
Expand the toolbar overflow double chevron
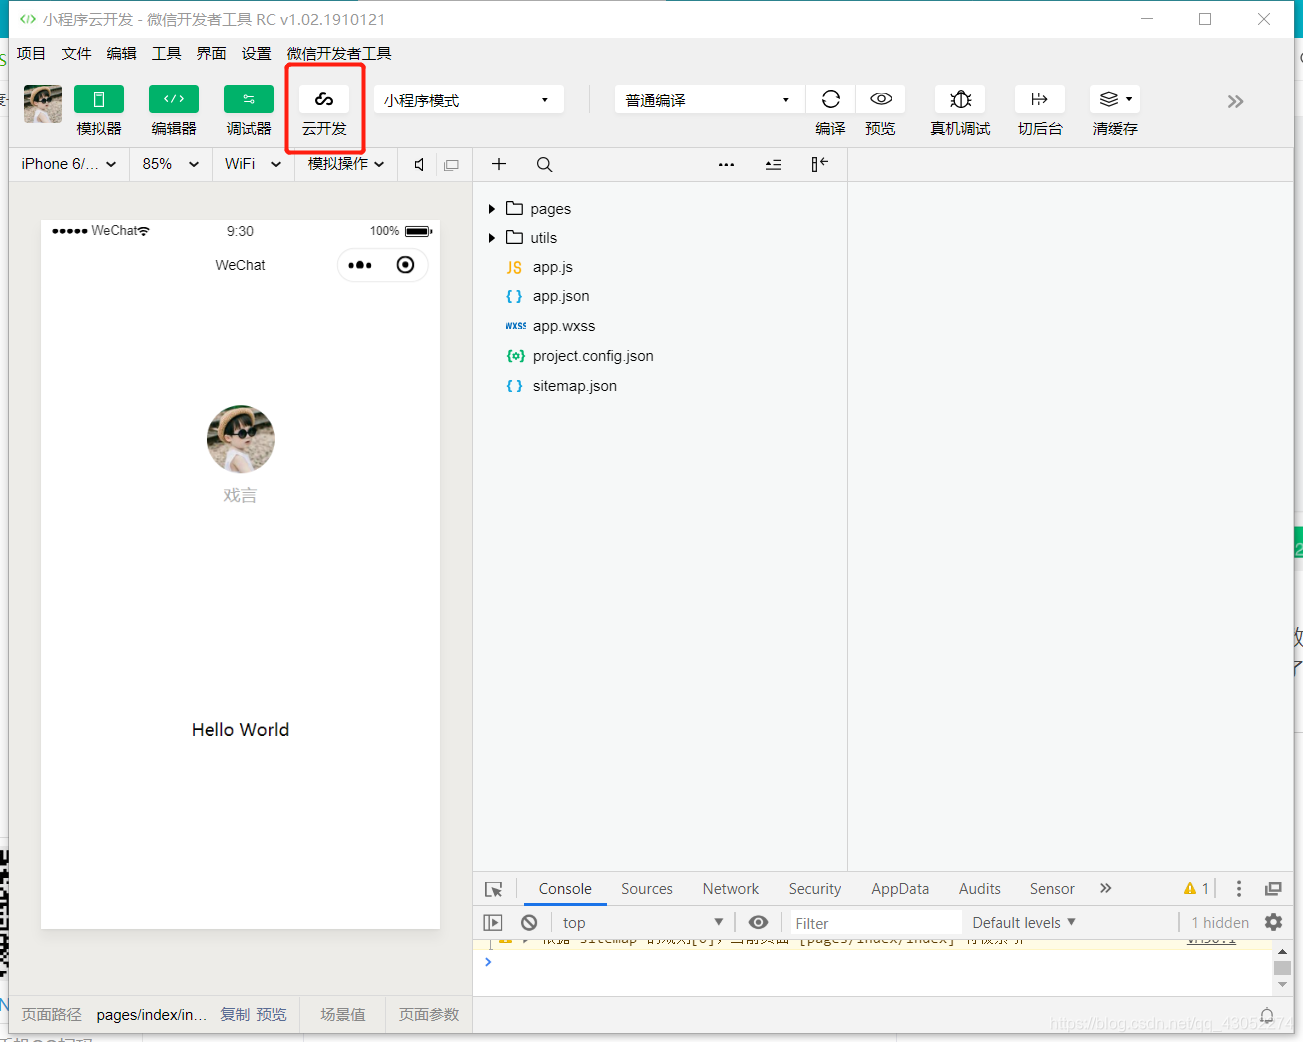pyautogui.click(x=1235, y=101)
